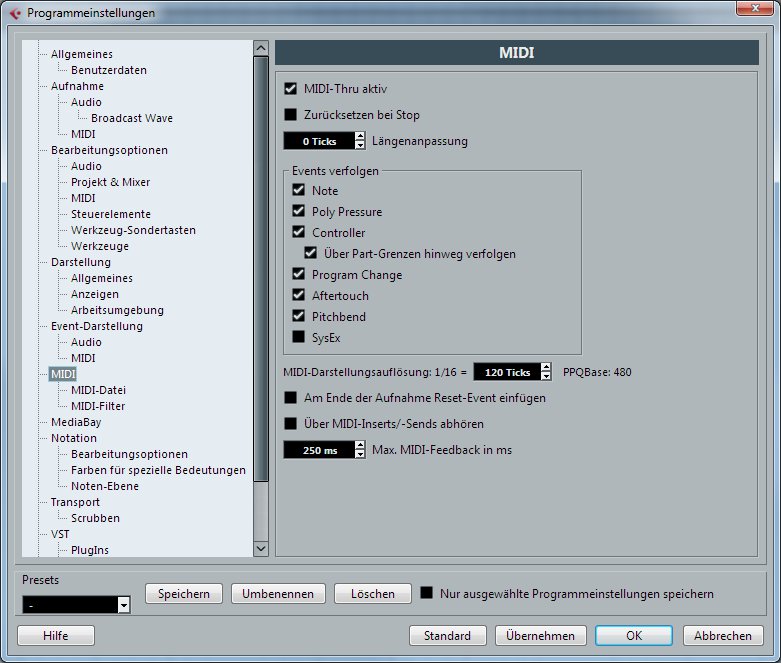Check Nur ausgewählte Programmeinstellungen speichern
Screen dimensions: 781x663
[x=426, y=593]
